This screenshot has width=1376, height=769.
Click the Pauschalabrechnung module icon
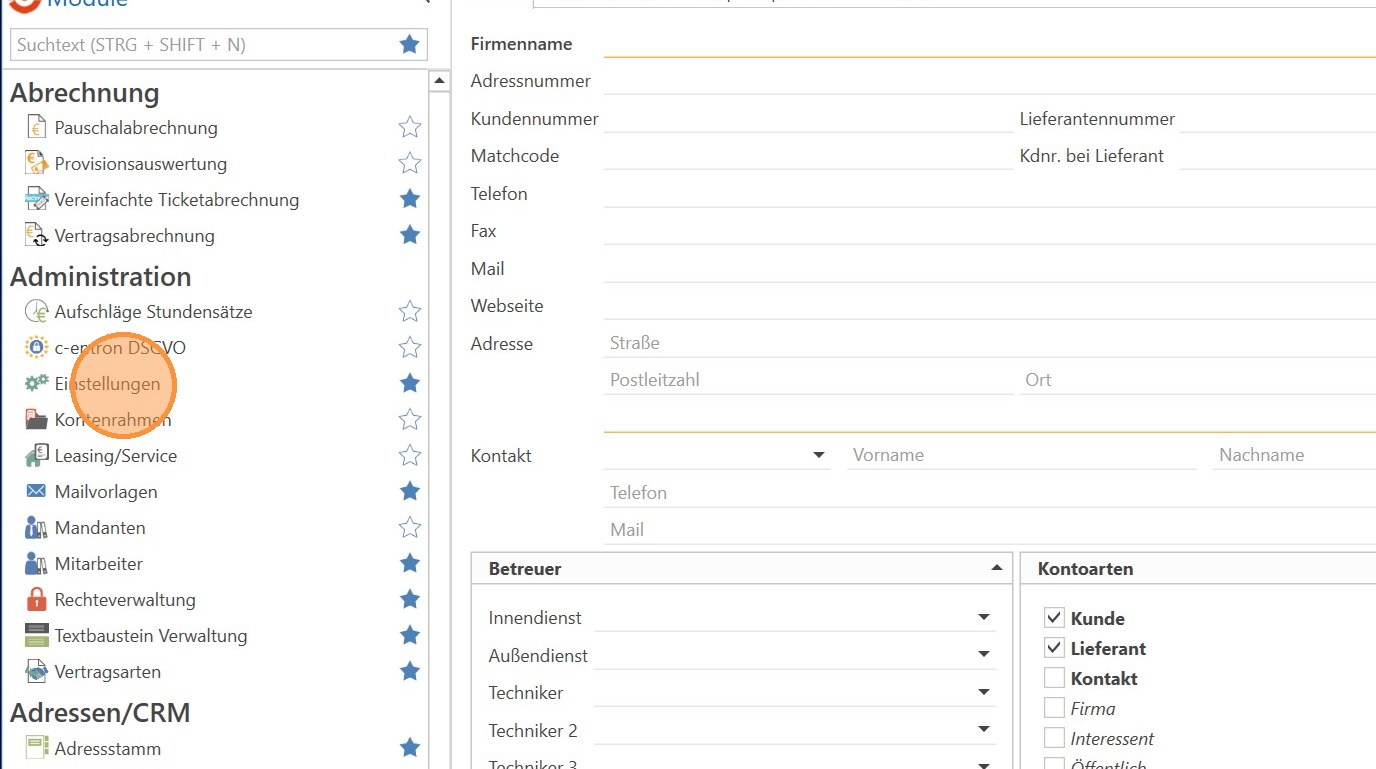(x=37, y=128)
